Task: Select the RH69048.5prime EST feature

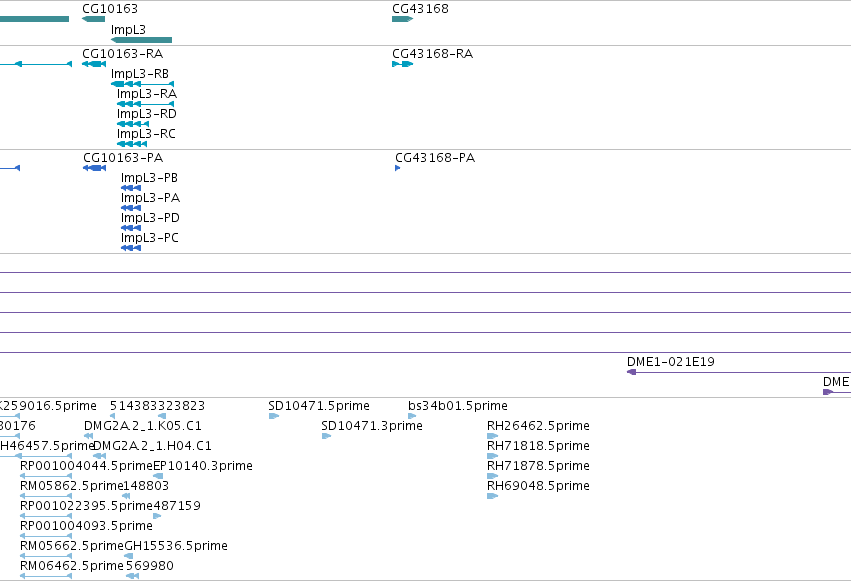Action: coord(492,496)
